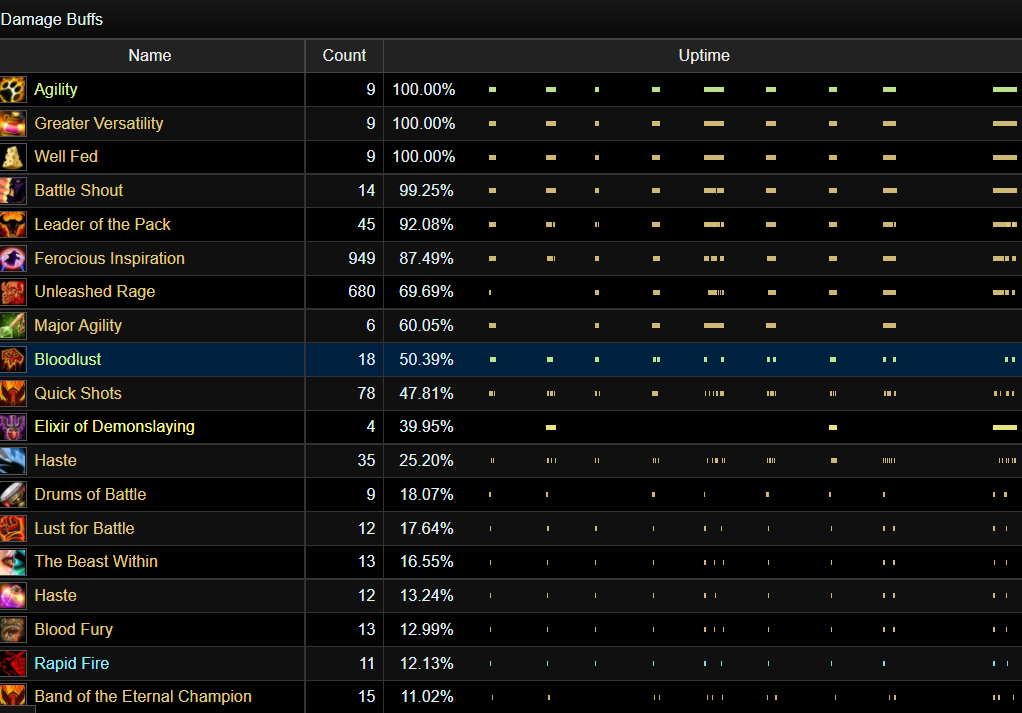Screen dimensions: 1022x713
Task: Click the 11.02% uptime value
Action: click(x=427, y=697)
